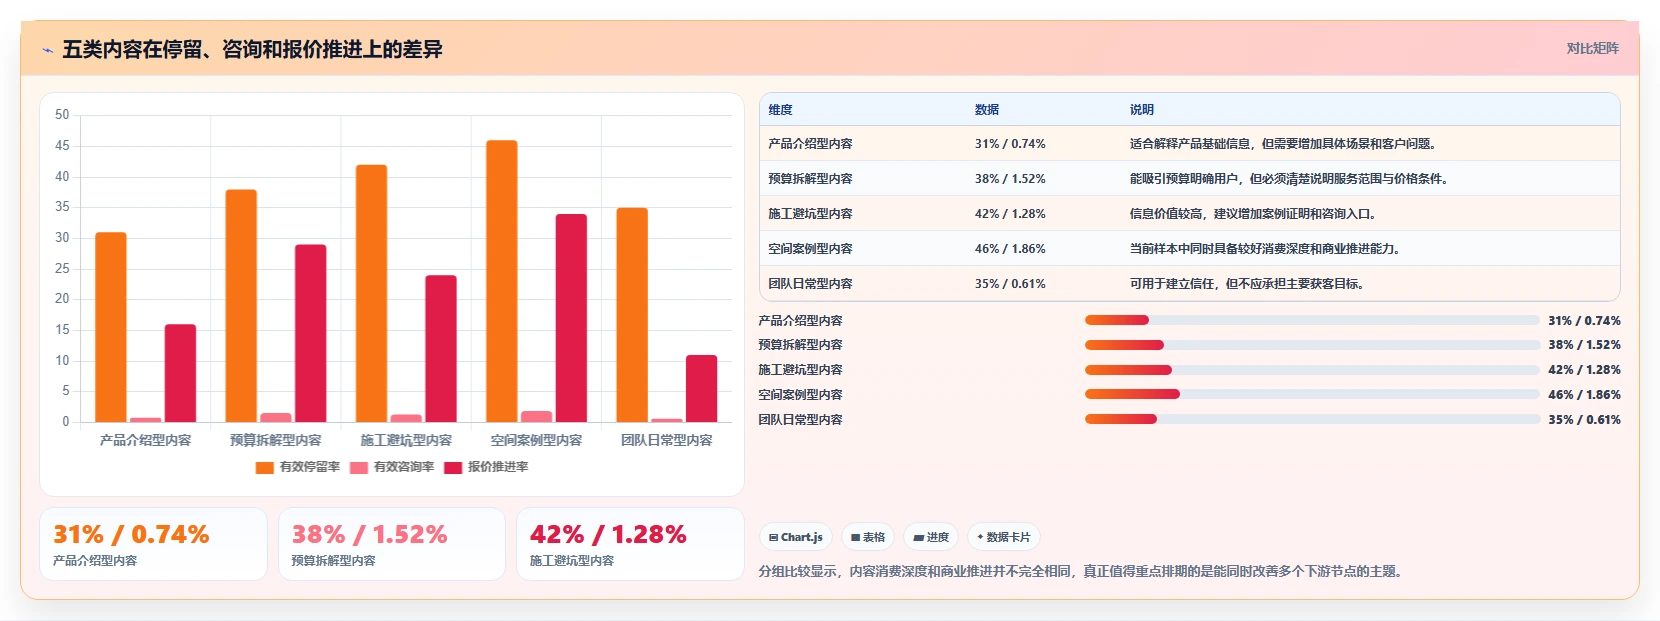Select table row 施工避坑型内容
The width and height of the screenshot is (1660, 621).
coord(1190,214)
